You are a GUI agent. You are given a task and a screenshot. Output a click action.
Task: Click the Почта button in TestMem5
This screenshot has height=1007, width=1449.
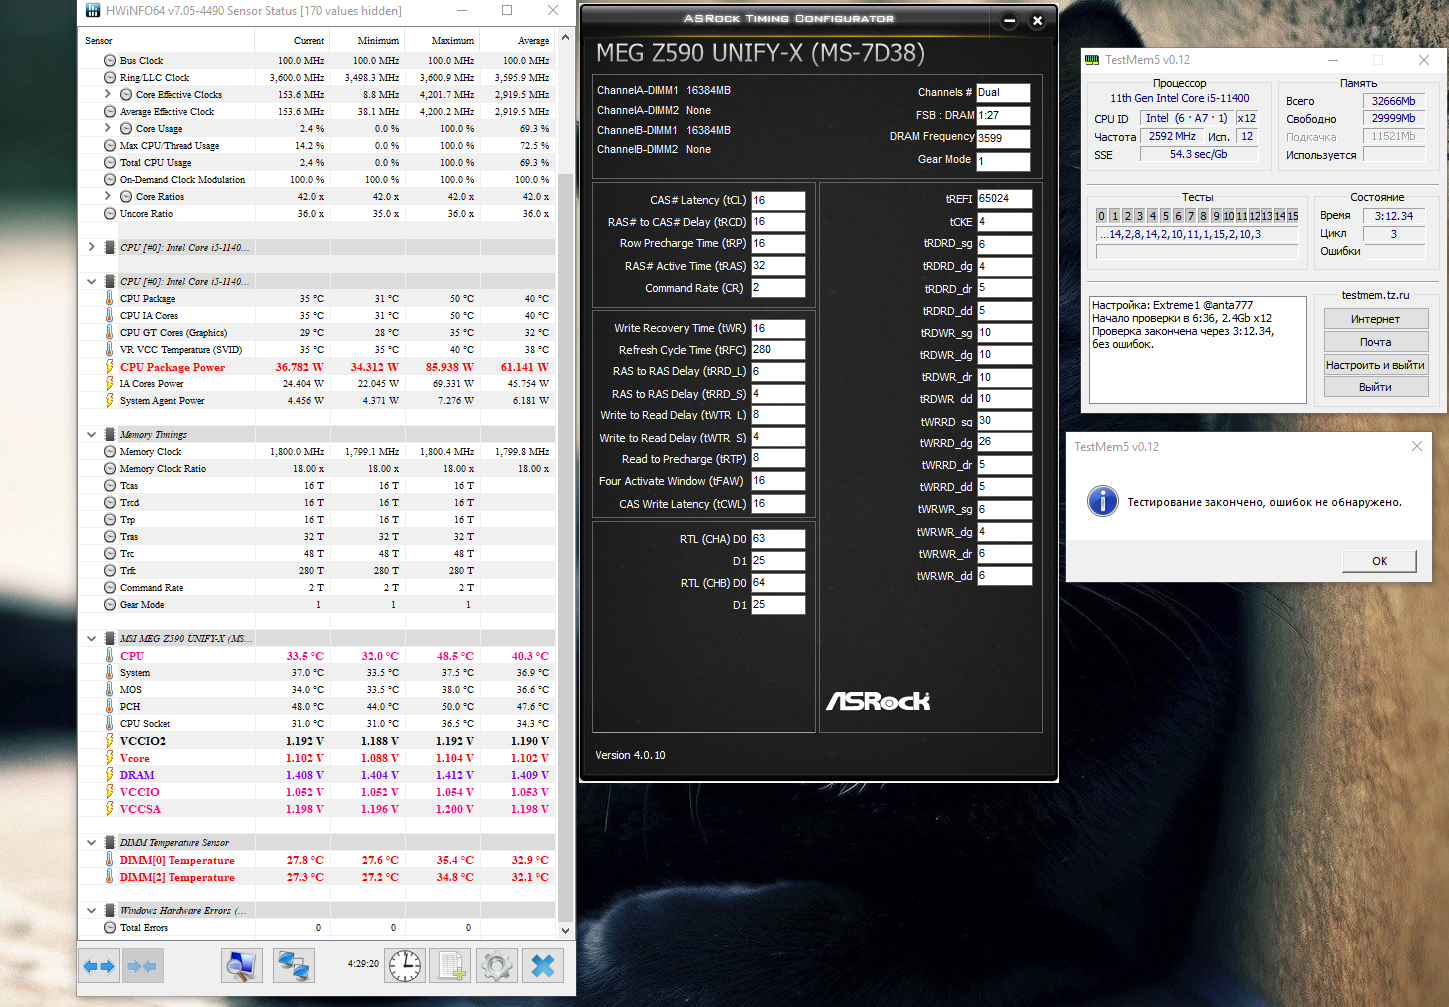coord(1376,342)
